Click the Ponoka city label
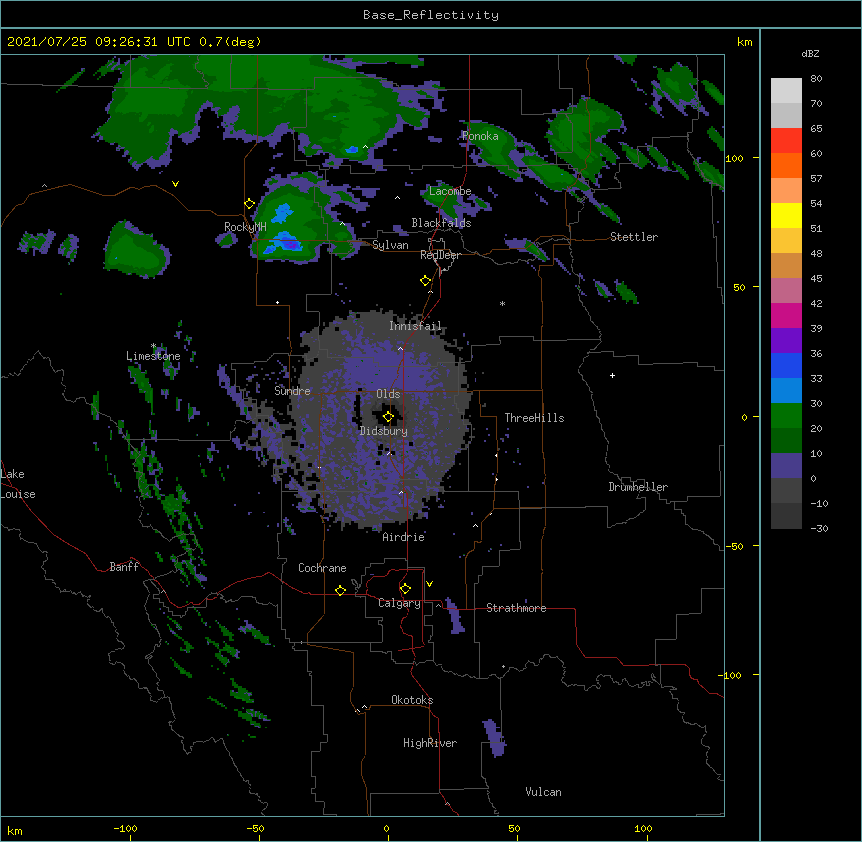This screenshot has width=862, height=842. click(x=480, y=136)
